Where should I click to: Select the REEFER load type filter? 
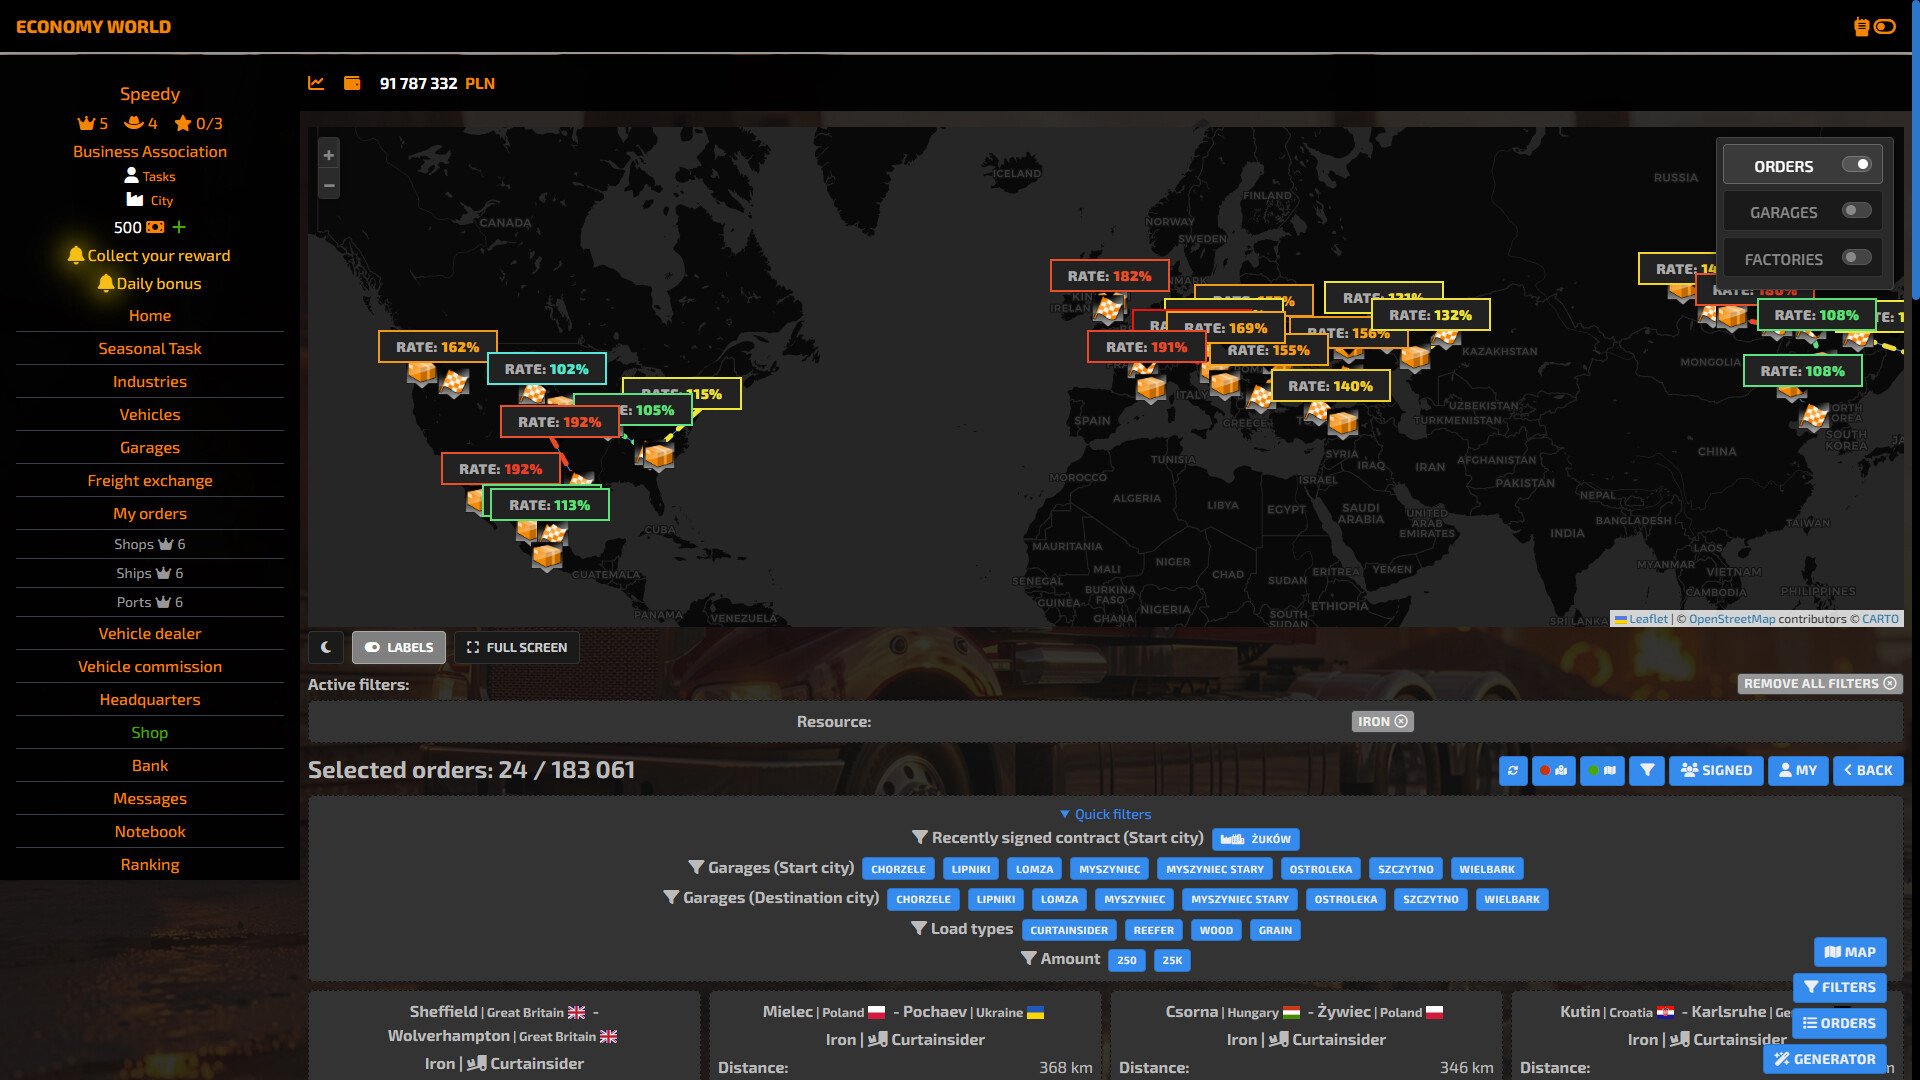coord(1153,930)
